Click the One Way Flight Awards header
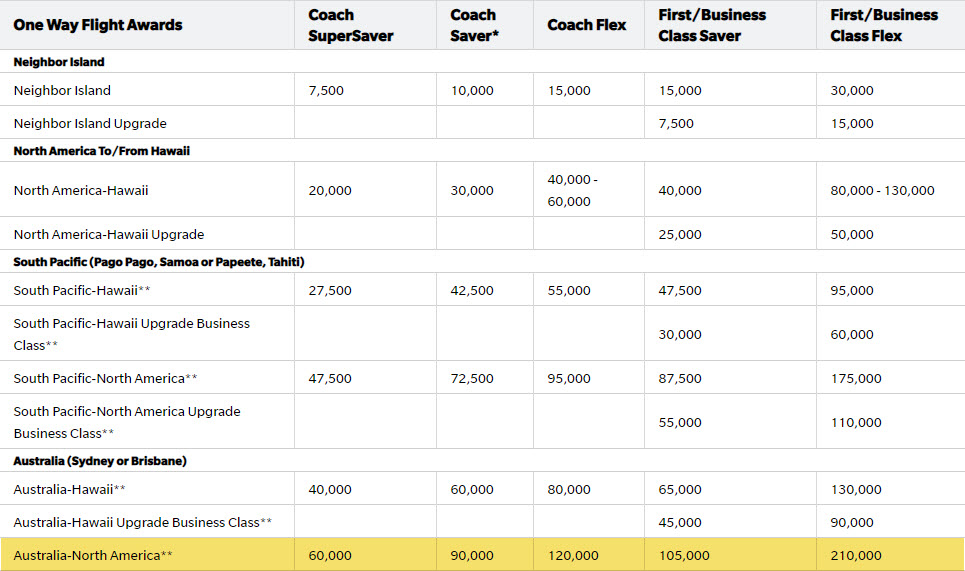 (x=98, y=25)
